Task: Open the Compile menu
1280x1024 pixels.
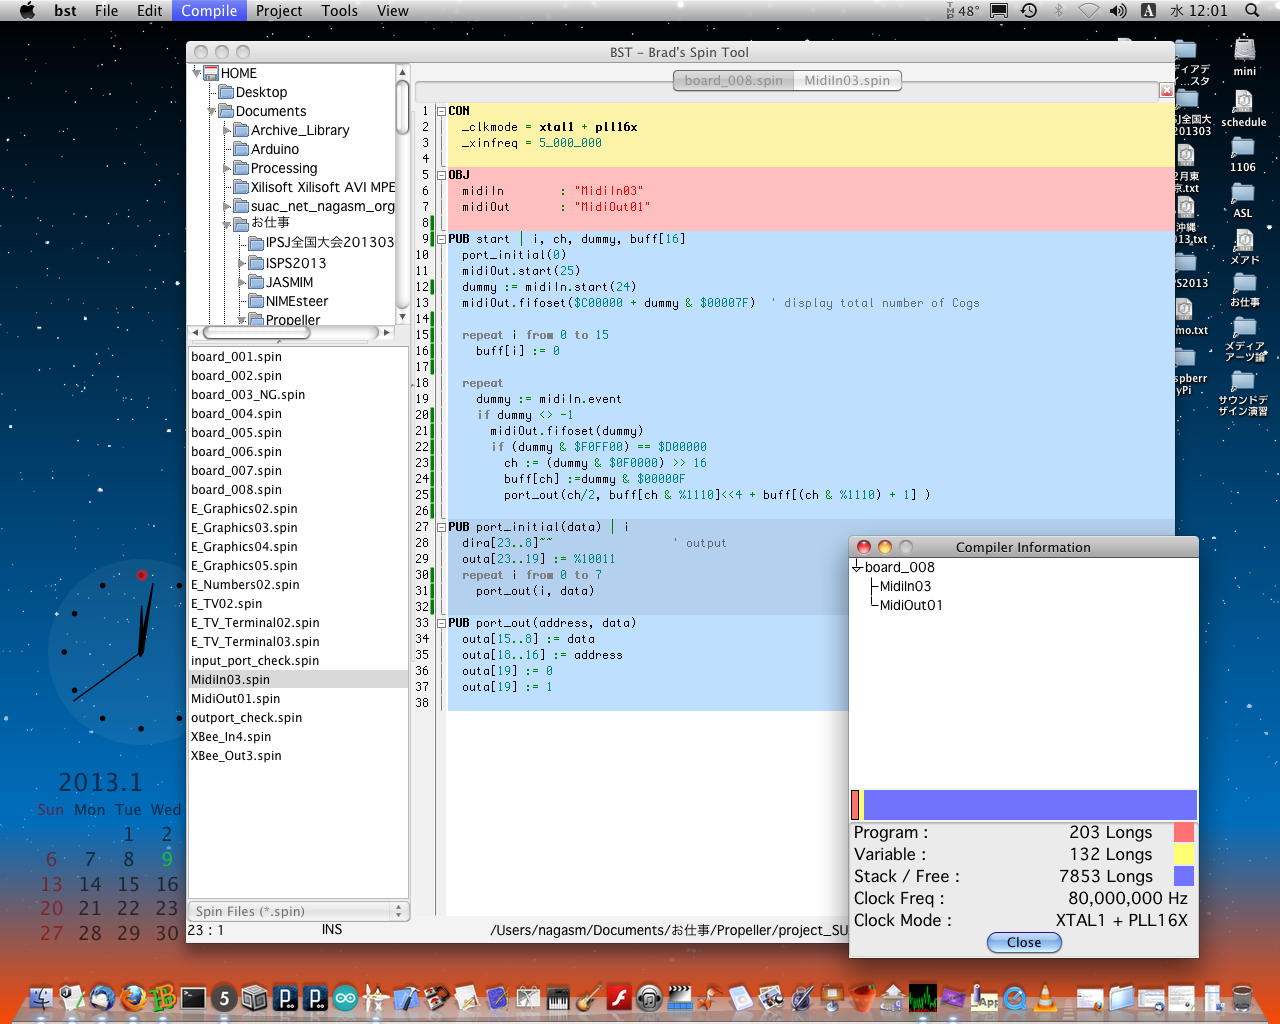Action: (x=209, y=11)
